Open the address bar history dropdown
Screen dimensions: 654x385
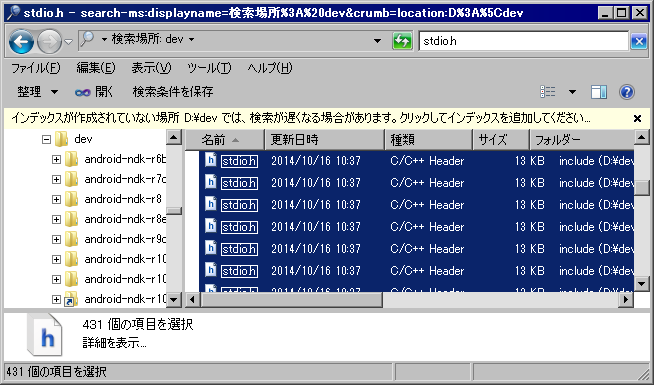[x=377, y=41]
